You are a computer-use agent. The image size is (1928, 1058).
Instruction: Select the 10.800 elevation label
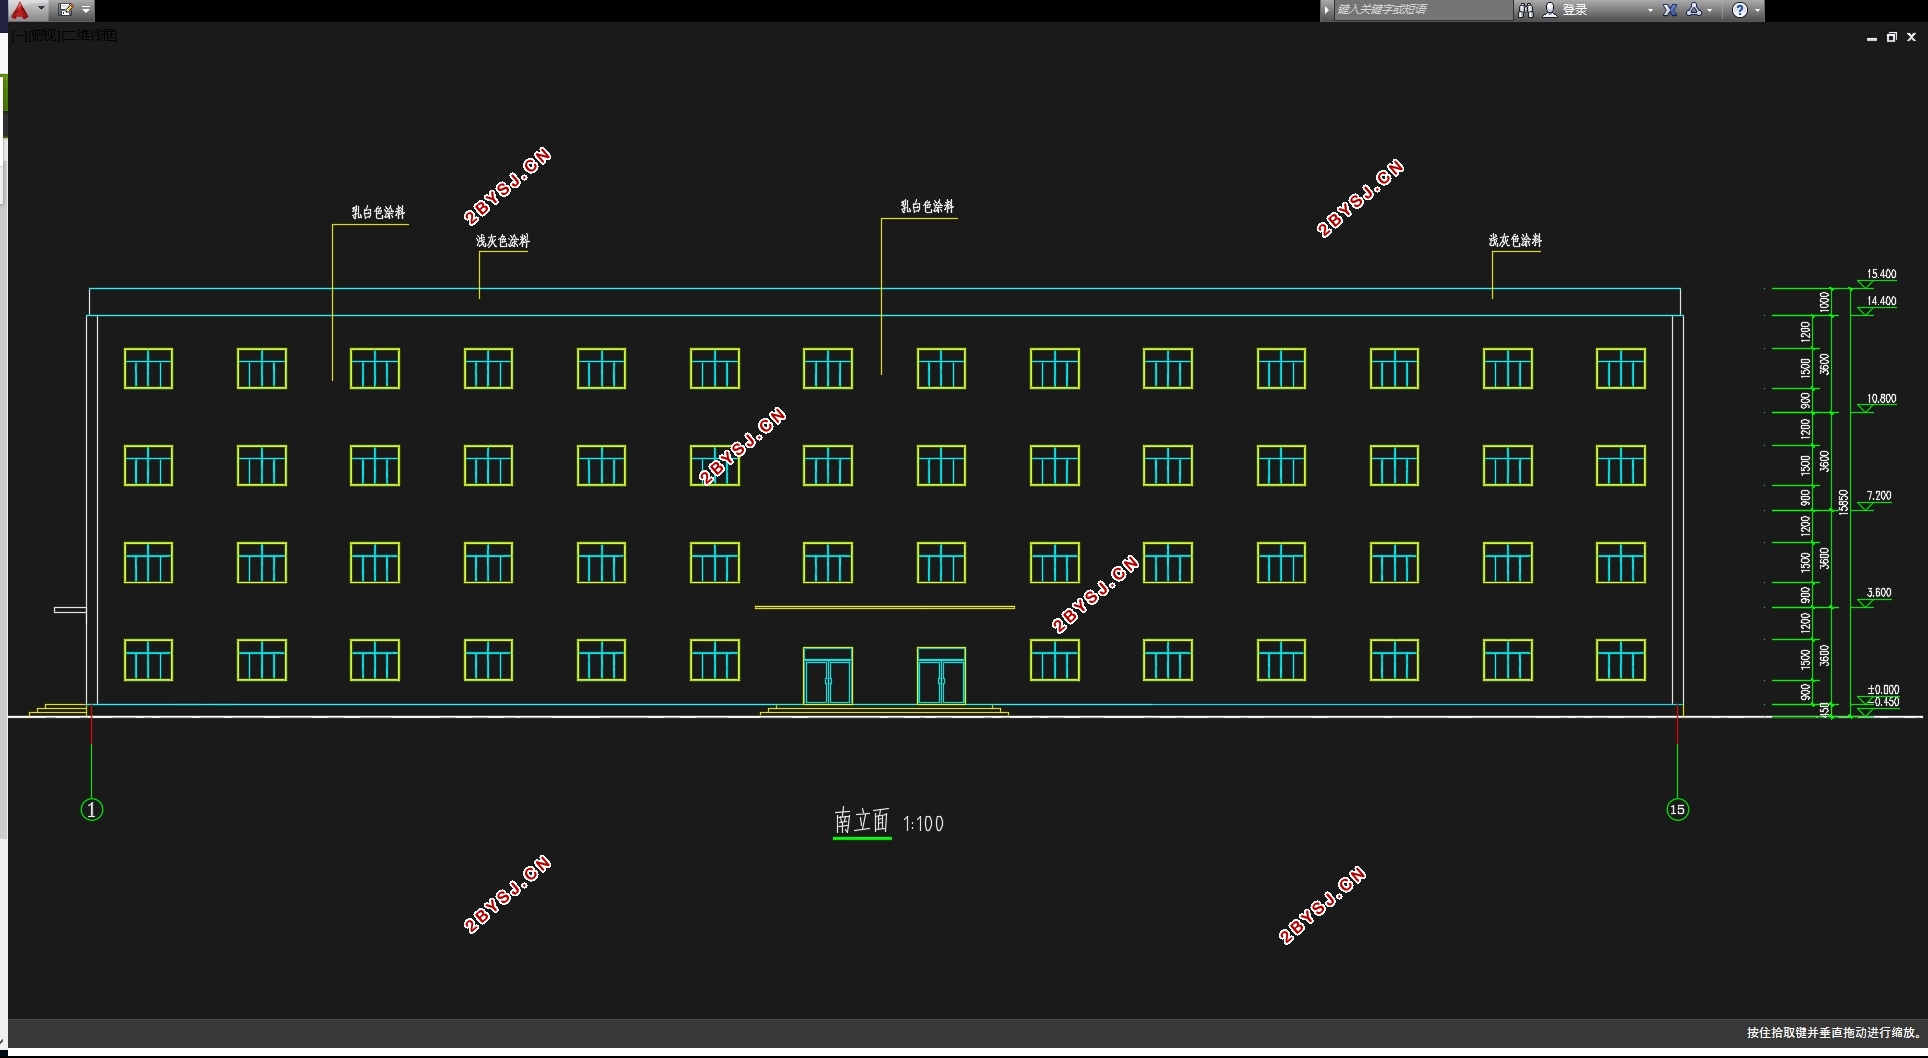click(x=1881, y=399)
